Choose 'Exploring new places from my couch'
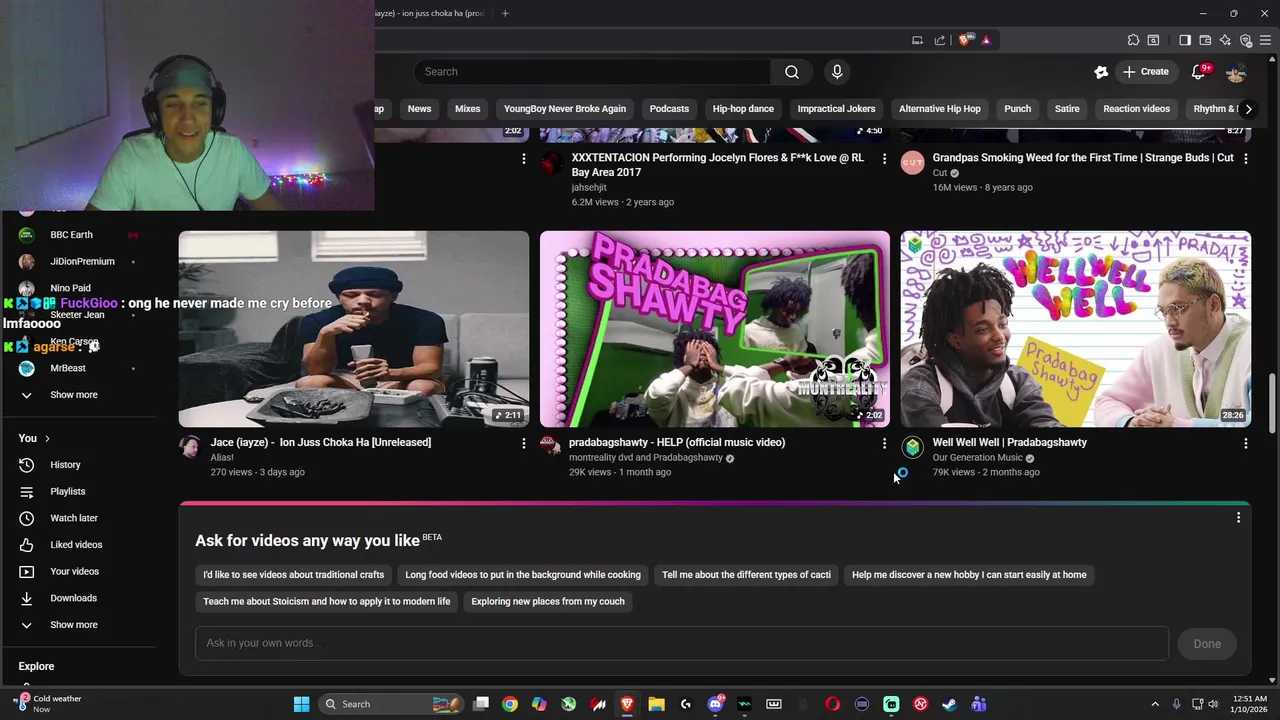The width and height of the screenshot is (1280, 720). (548, 602)
